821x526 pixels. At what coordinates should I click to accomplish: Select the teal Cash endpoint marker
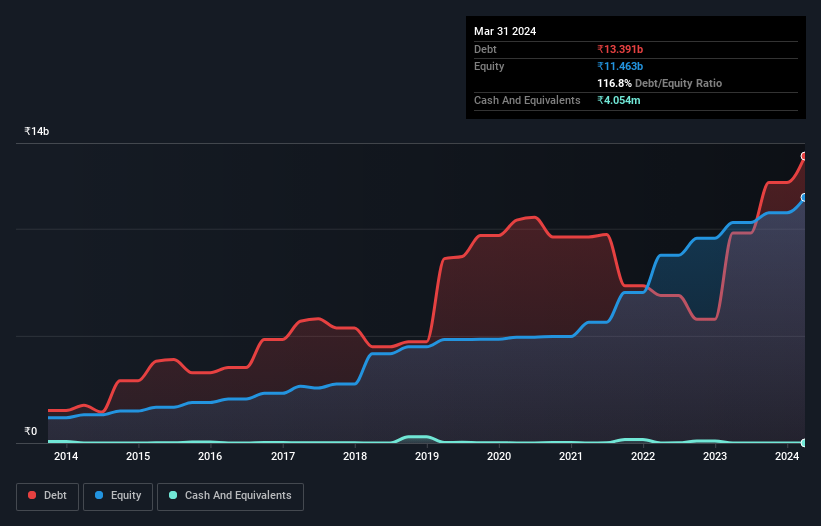pyautogui.click(x=804, y=443)
